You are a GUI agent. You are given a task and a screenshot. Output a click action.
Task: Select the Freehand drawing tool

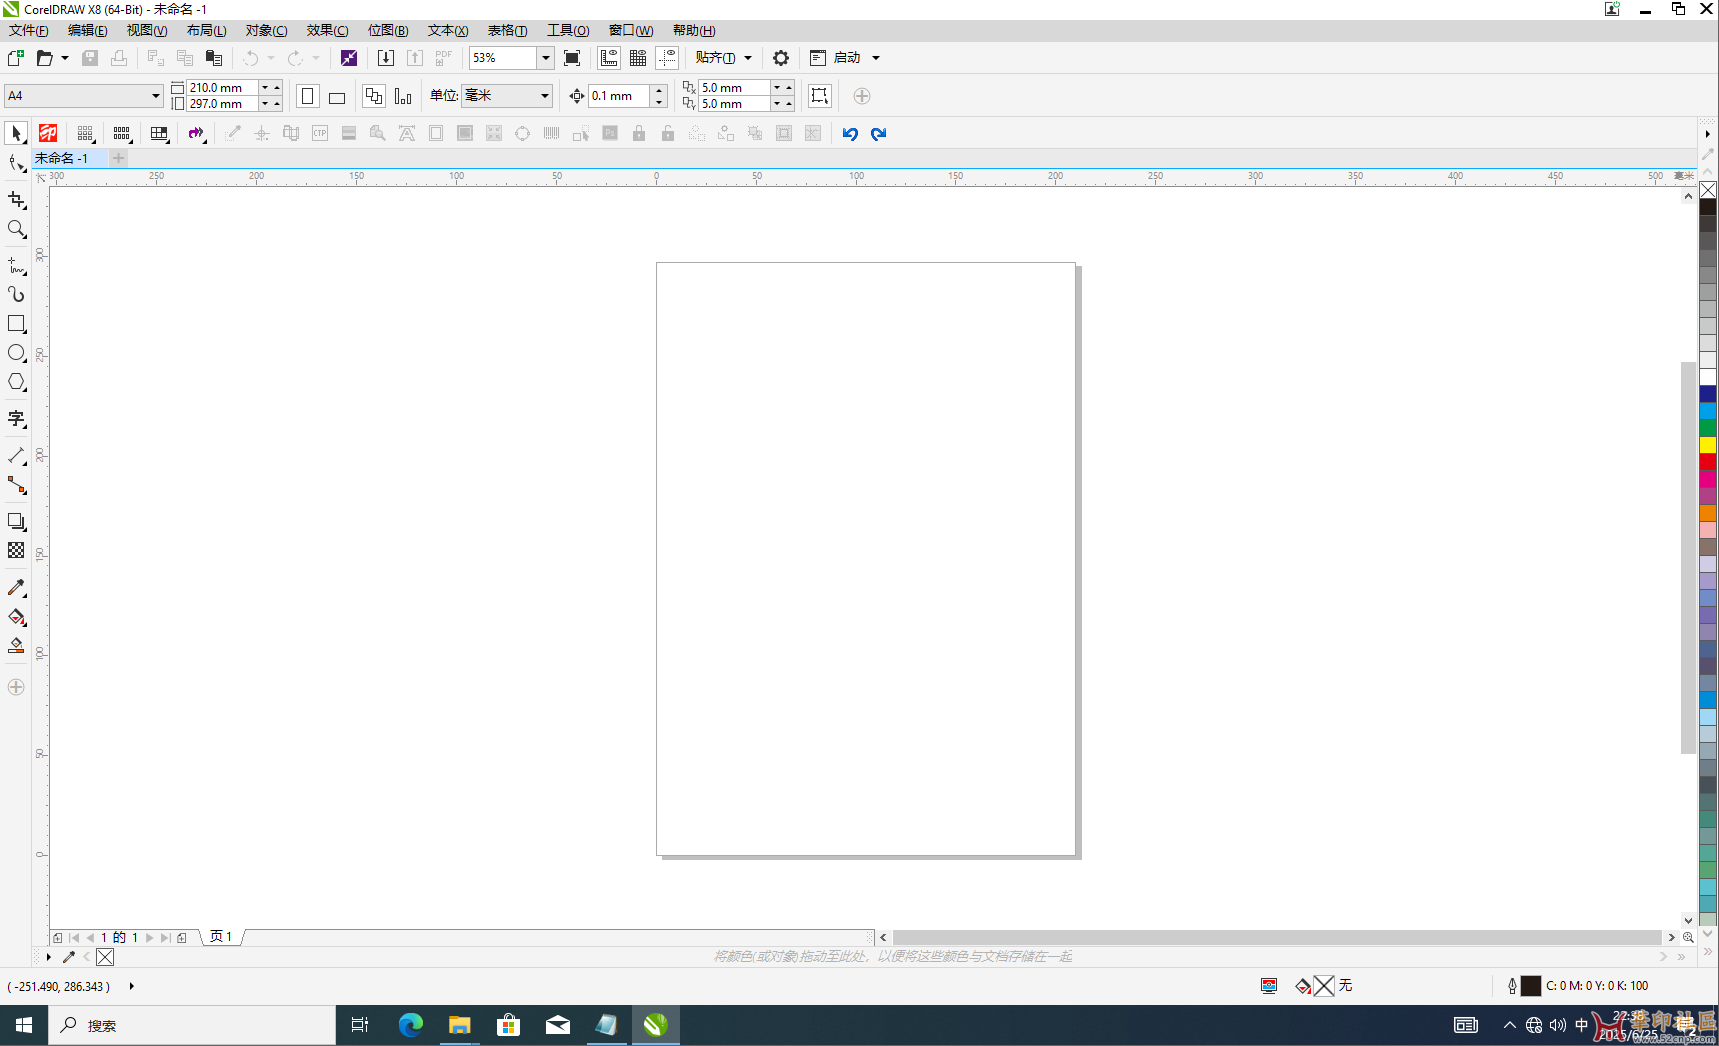(16, 265)
